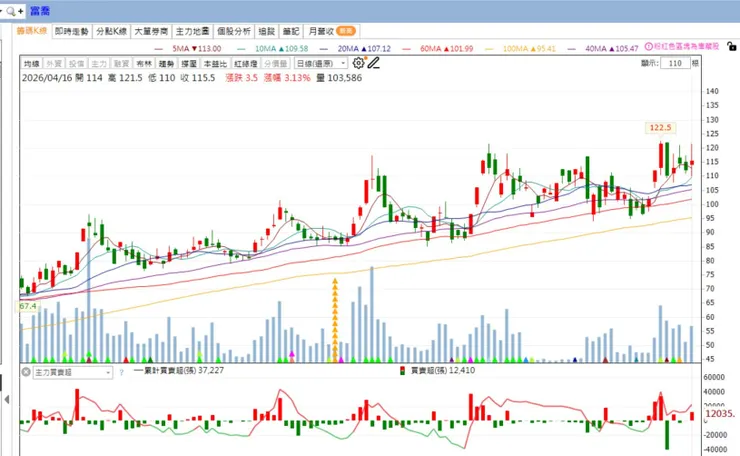Viewport: 740px width, 456px height.
Task: Click the 122.5 high price label
Action: (x=660, y=127)
